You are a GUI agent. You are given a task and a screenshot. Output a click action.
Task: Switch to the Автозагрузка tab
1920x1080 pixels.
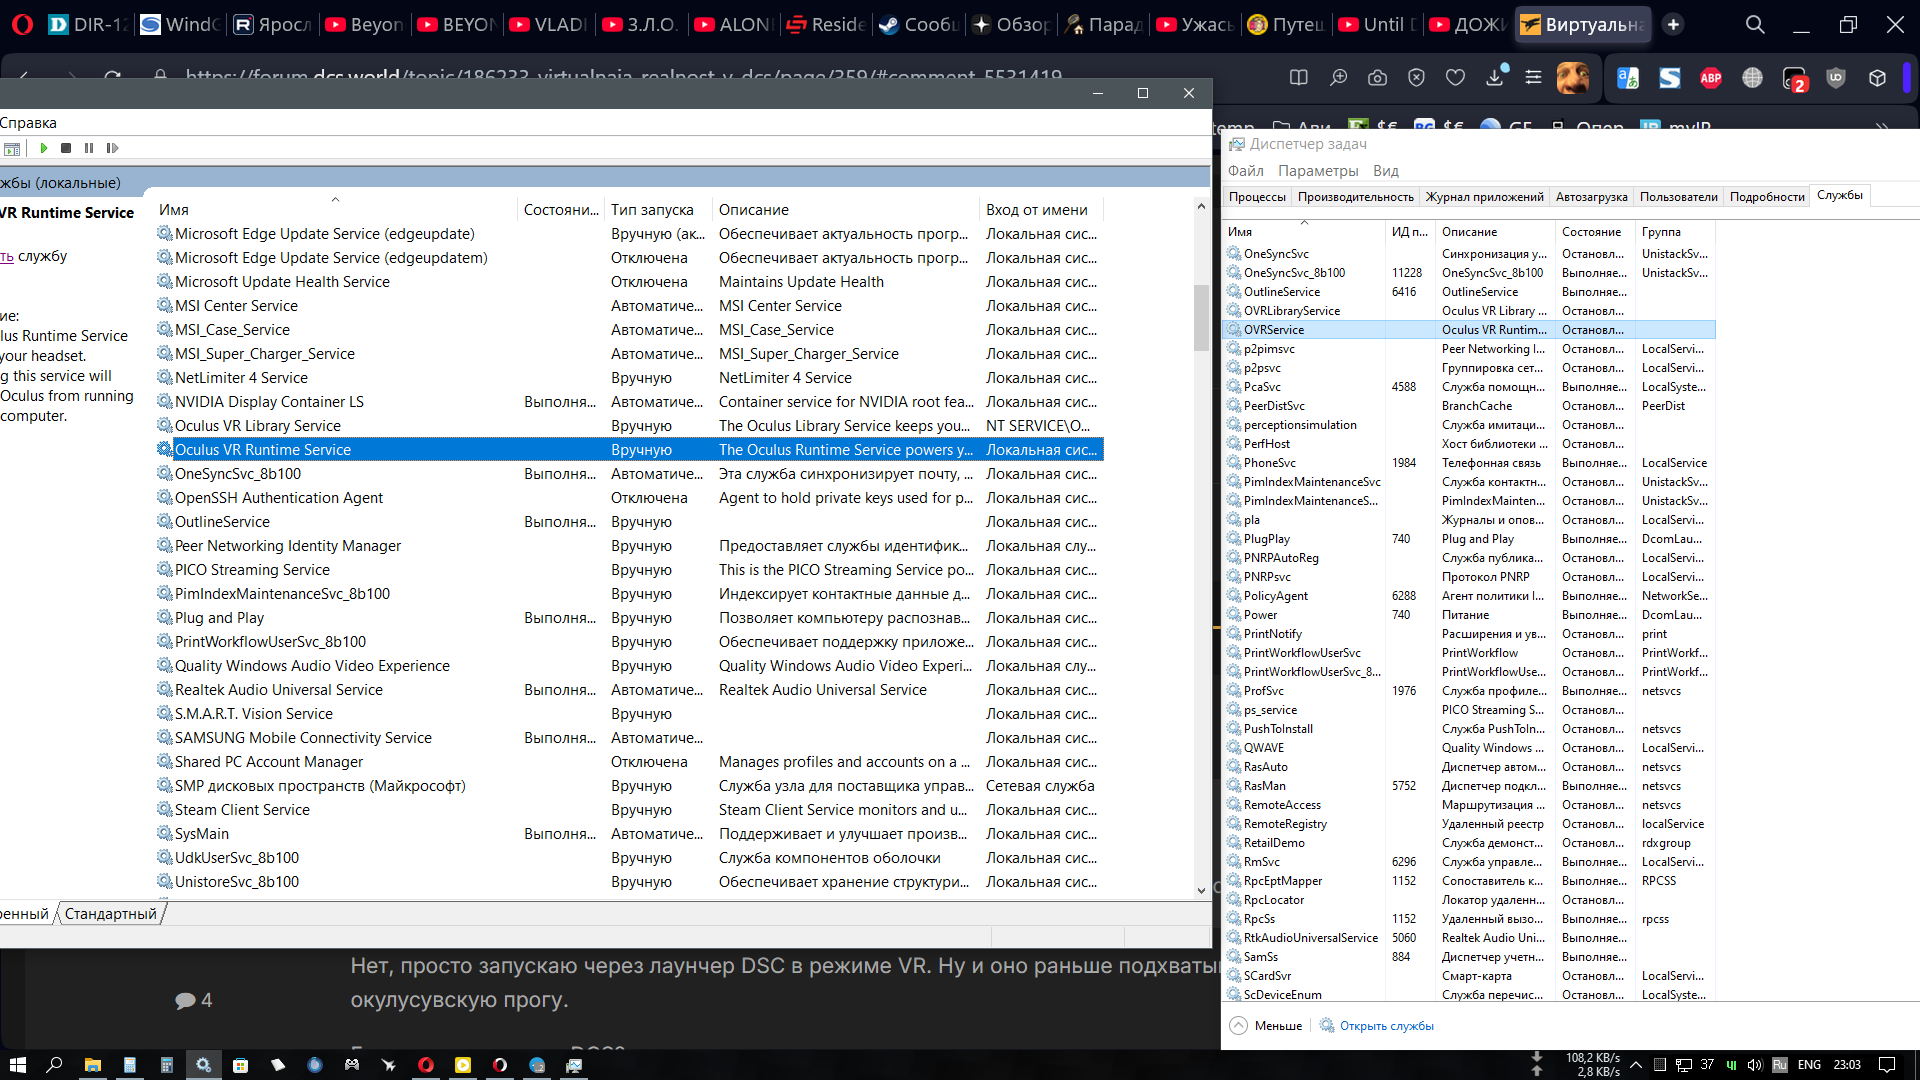pos(1592,197)
